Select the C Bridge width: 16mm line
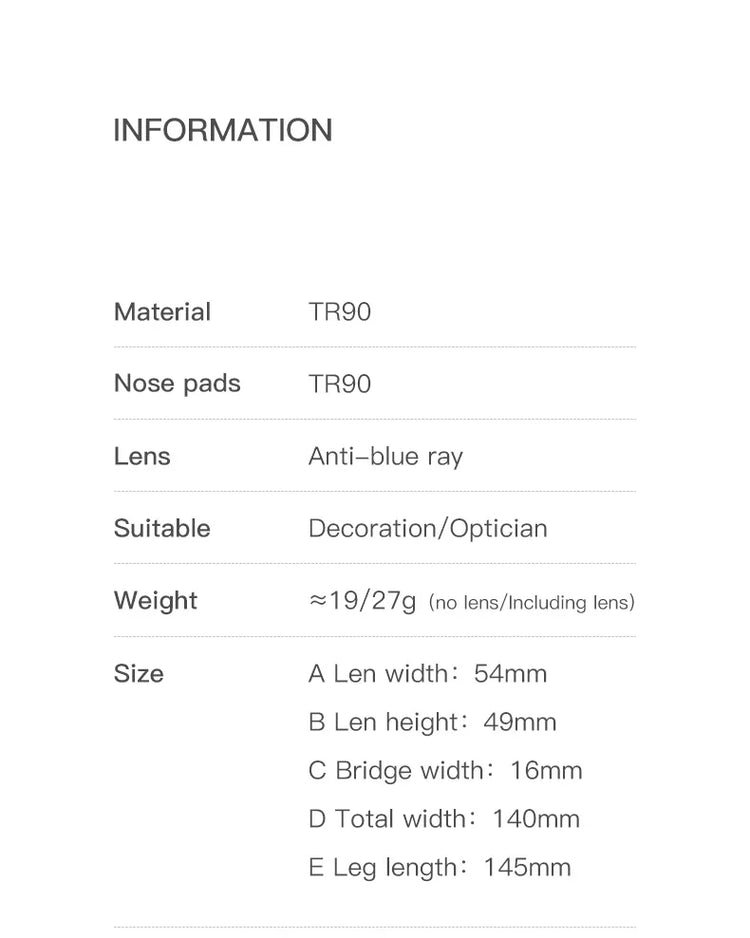Viewport: 750px width, 938px height. click(445, 771)
